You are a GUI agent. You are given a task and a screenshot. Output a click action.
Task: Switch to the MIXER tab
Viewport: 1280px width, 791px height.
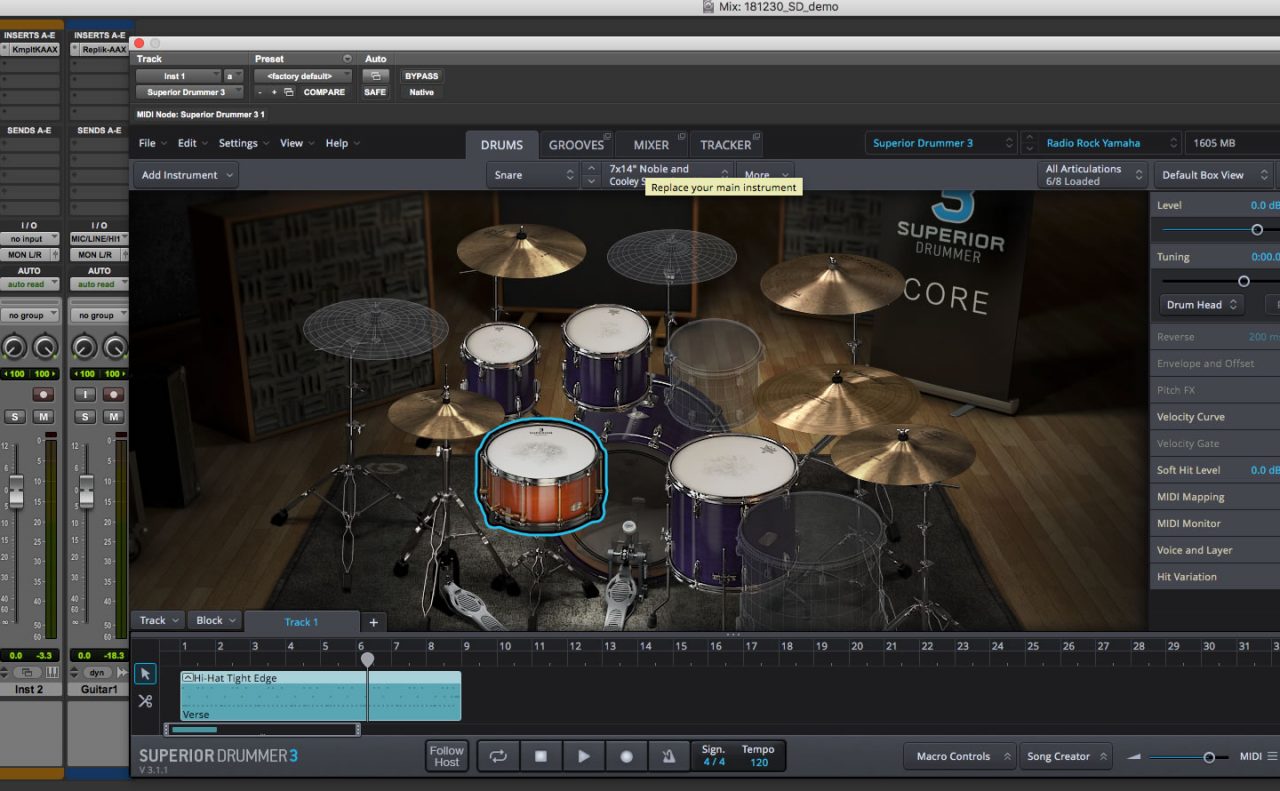click(651, 145)
